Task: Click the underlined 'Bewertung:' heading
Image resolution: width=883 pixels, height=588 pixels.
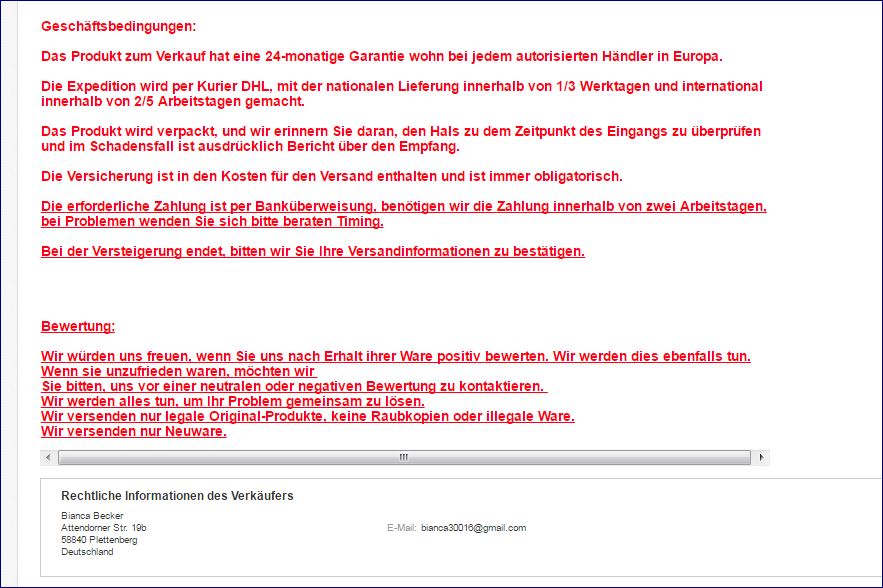Action: [78, 327]
